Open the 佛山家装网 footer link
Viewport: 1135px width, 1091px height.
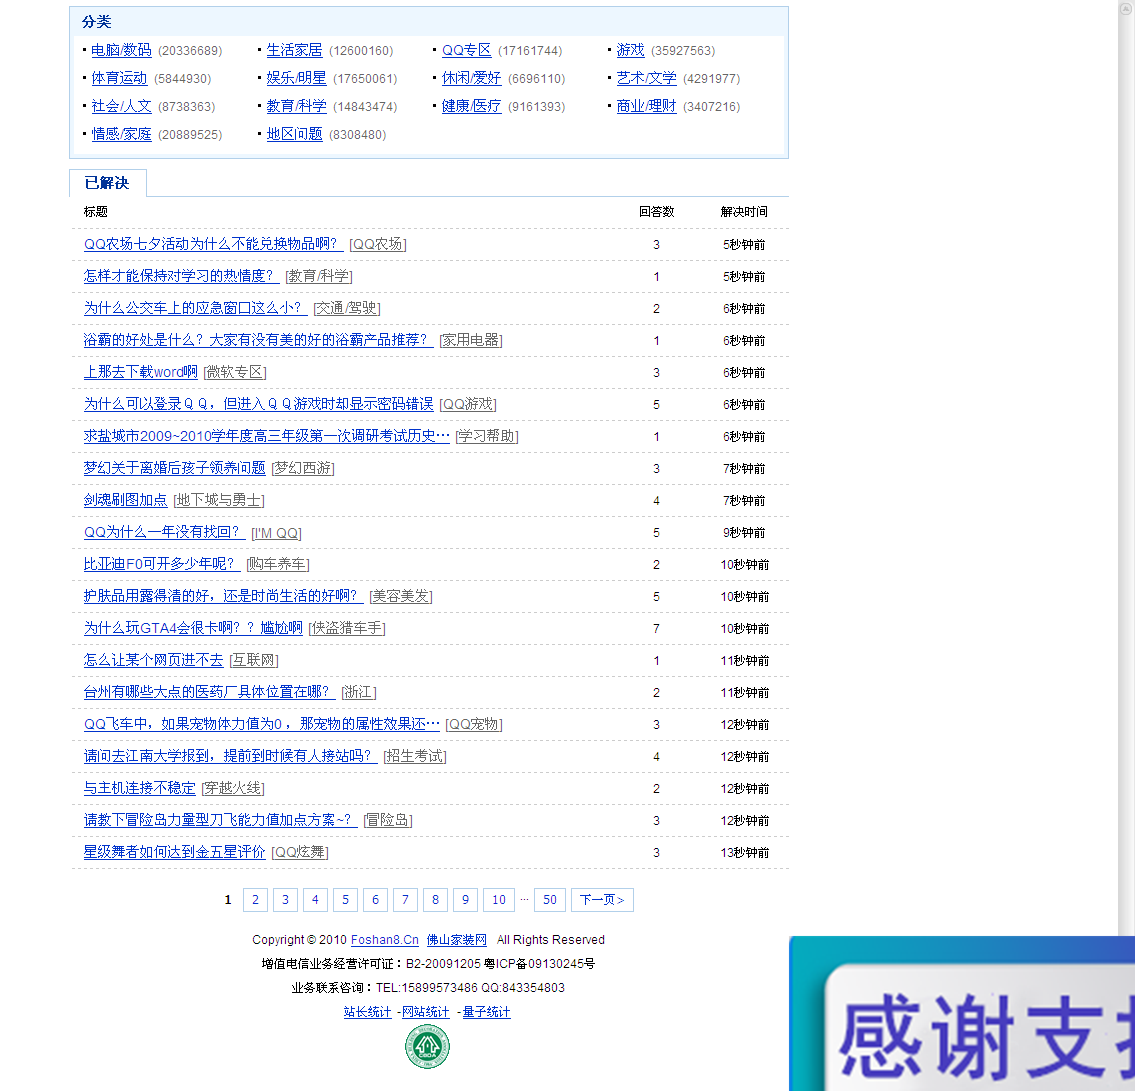pos(457,940)
